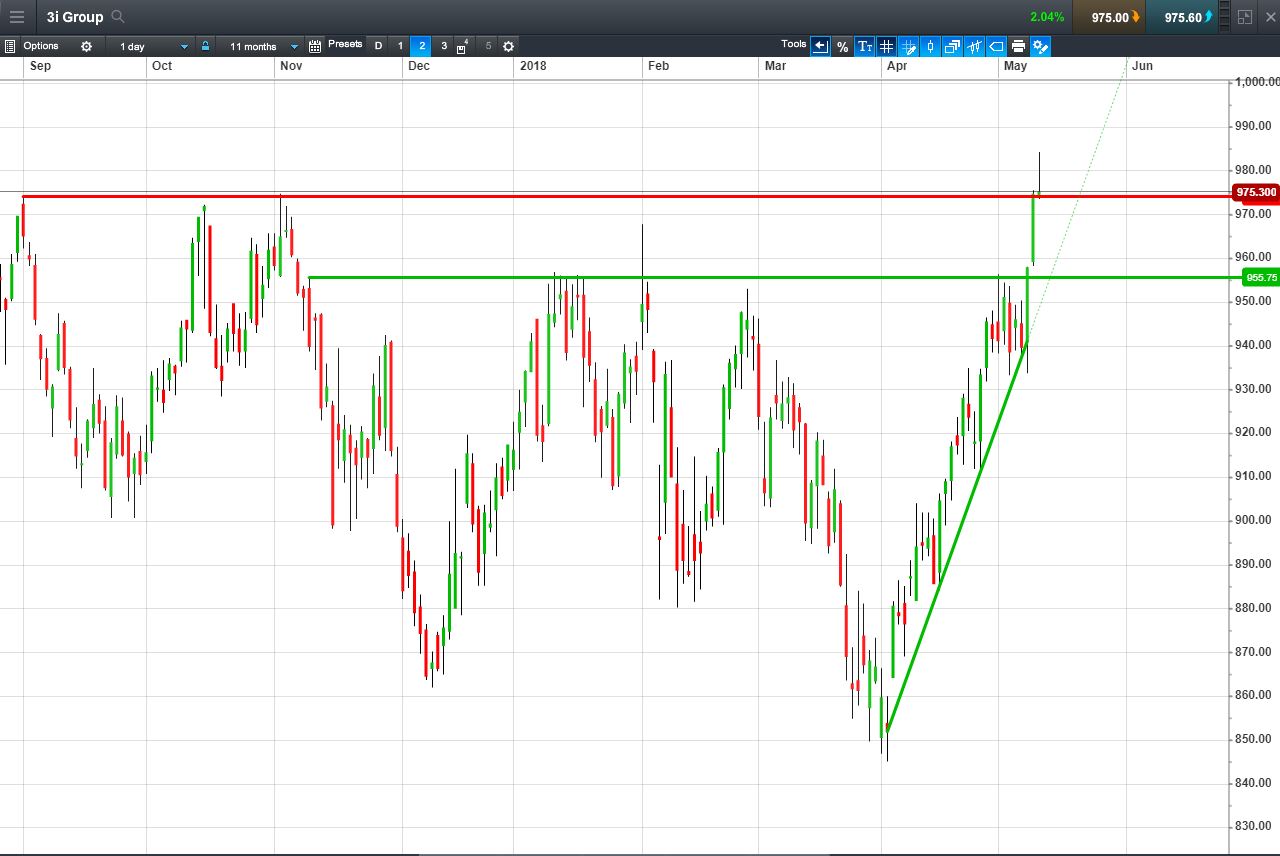Screen dimensions: 1280x856
Task: Open the hamburger main menu
Action: point(17,17)
